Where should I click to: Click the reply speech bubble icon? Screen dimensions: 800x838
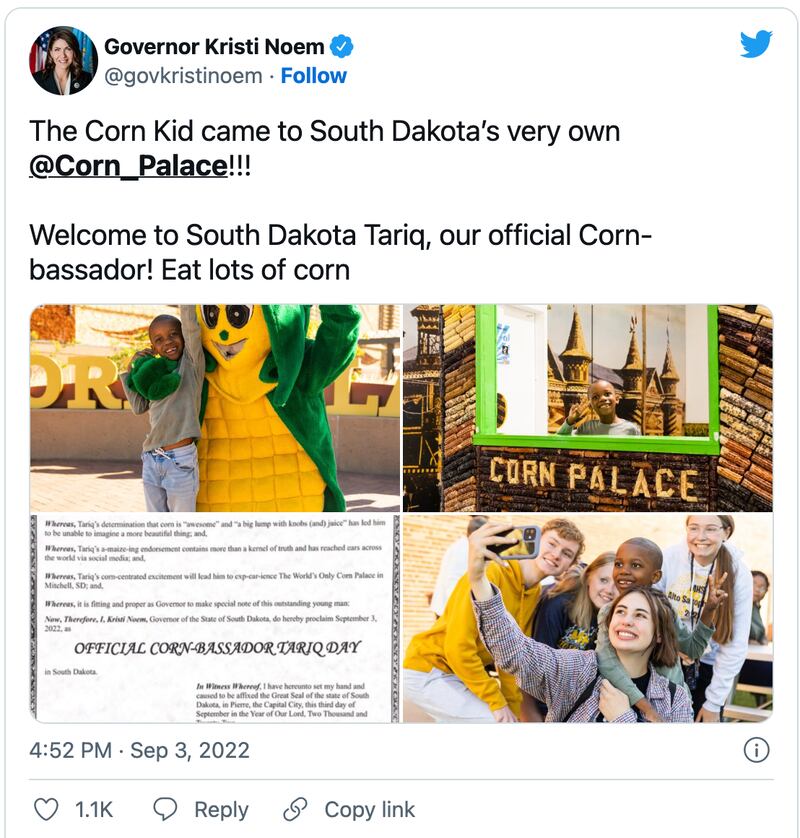click(x=165, y=809)
